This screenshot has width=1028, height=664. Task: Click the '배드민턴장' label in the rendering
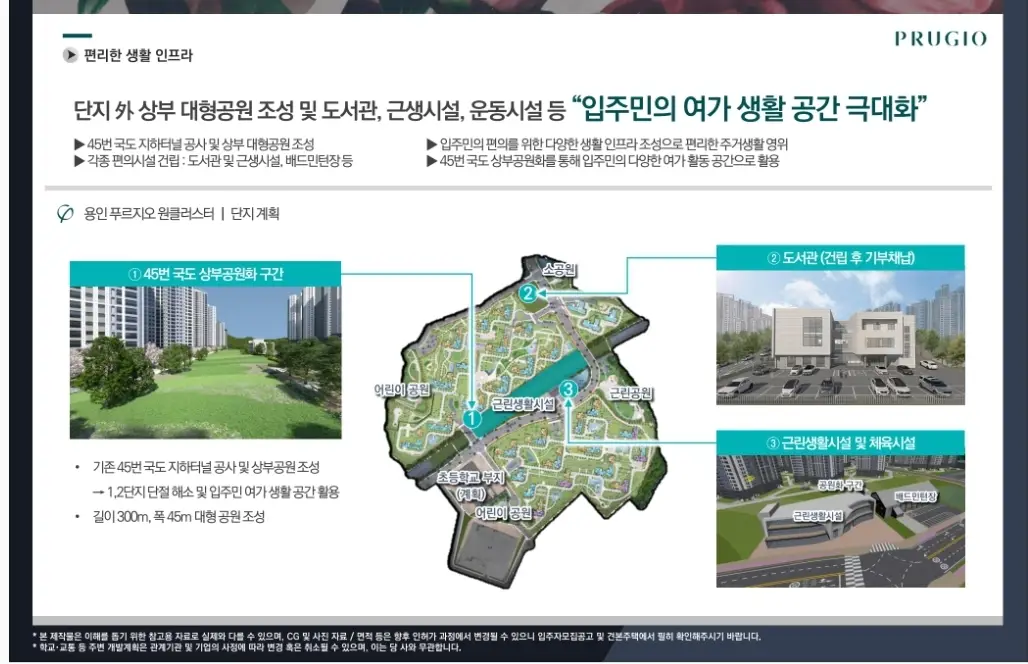pyautogui.click(x=916, y=497)
